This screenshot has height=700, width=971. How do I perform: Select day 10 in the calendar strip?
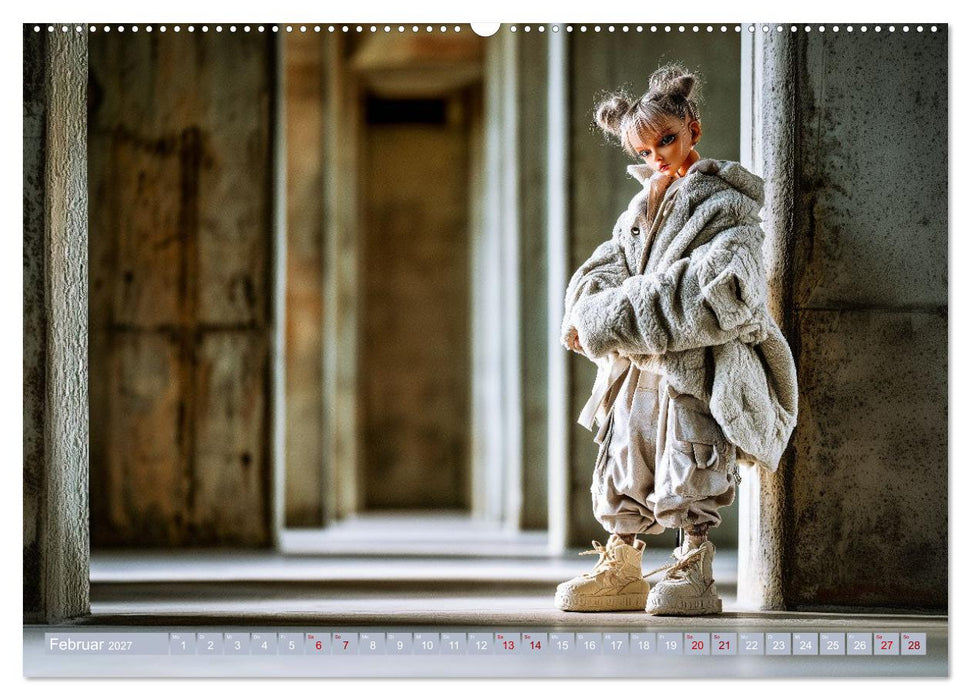(x=427, y=644)
